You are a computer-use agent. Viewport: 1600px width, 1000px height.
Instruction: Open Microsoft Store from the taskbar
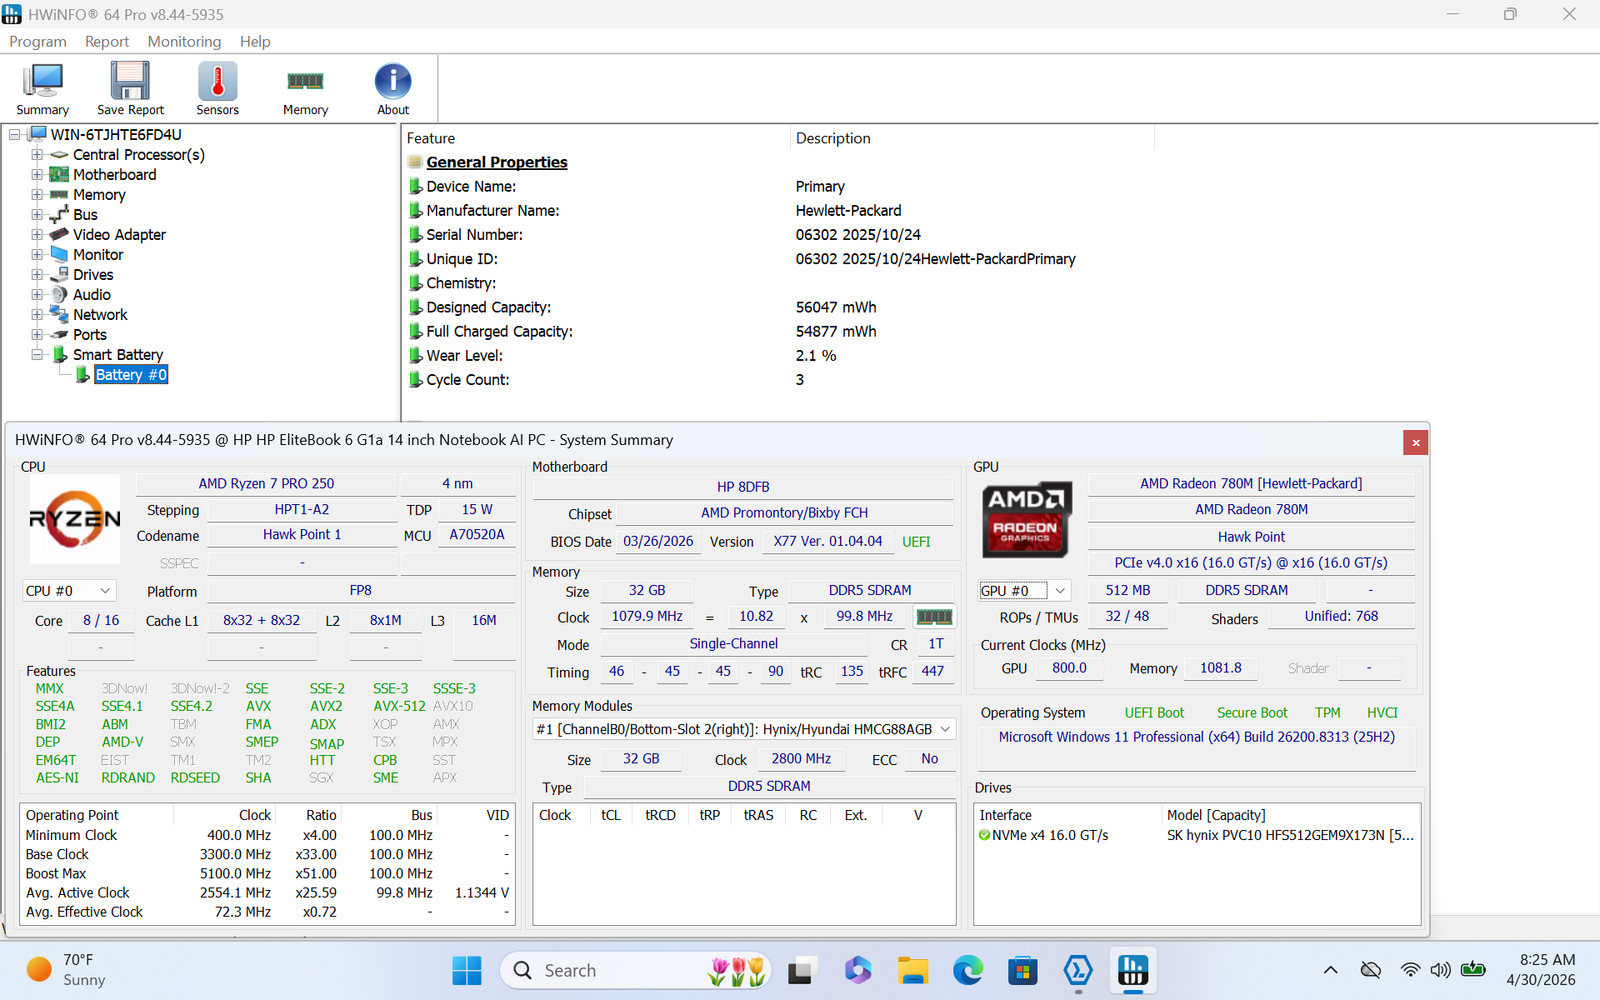point(1022,970)
